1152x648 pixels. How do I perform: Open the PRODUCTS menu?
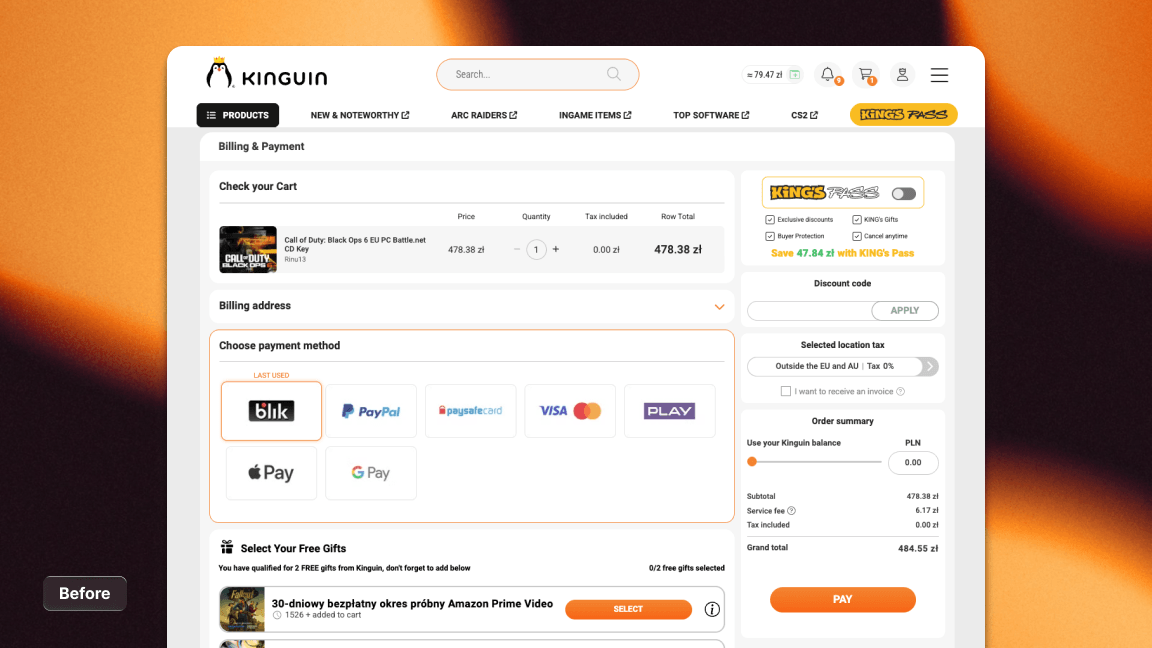pyautogui.click(x=238, y=115)
